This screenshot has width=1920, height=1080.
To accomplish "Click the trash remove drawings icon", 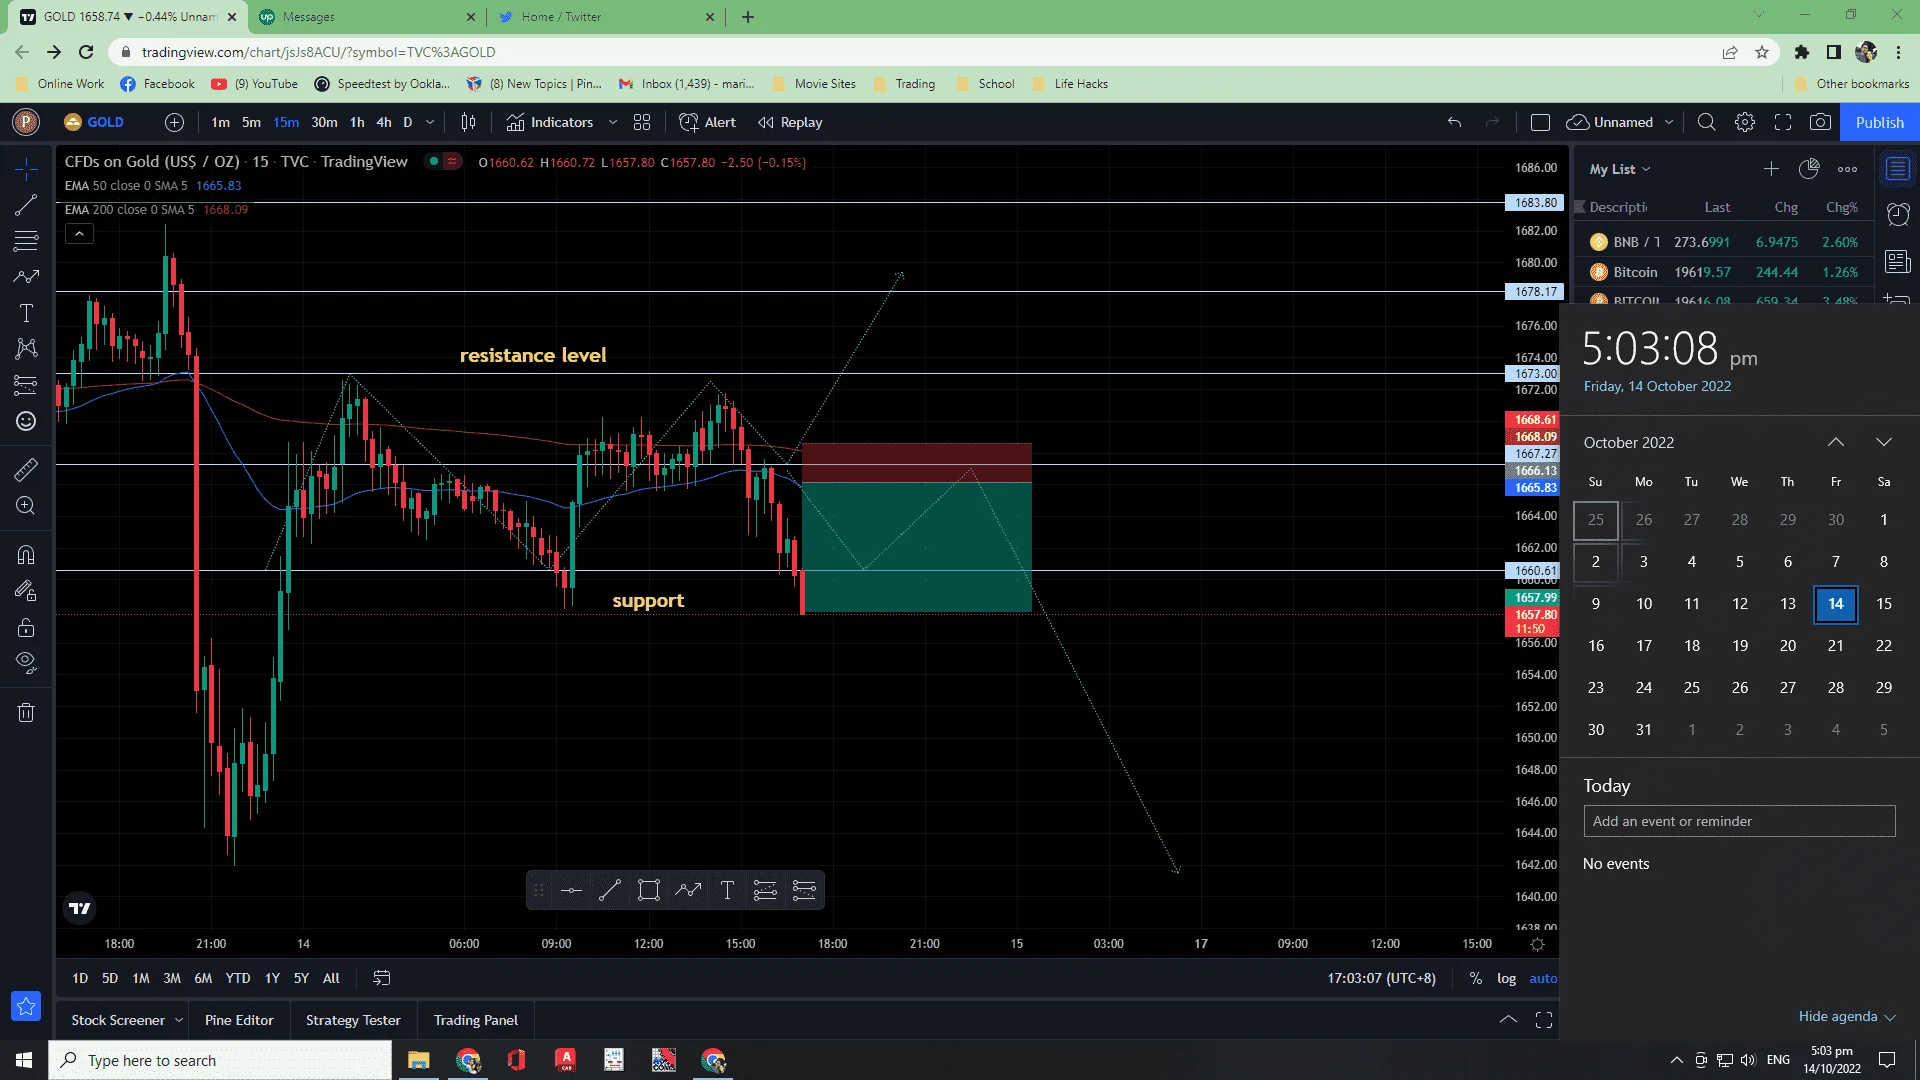I will [x=26, y=712].
